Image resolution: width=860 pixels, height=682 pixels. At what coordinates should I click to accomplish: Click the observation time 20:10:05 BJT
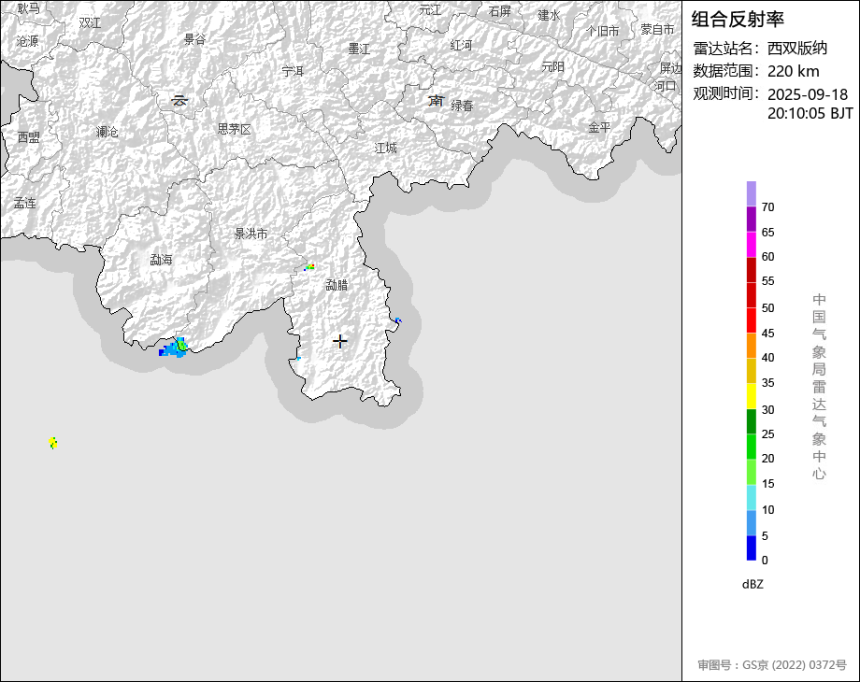(x=810, y=114)
